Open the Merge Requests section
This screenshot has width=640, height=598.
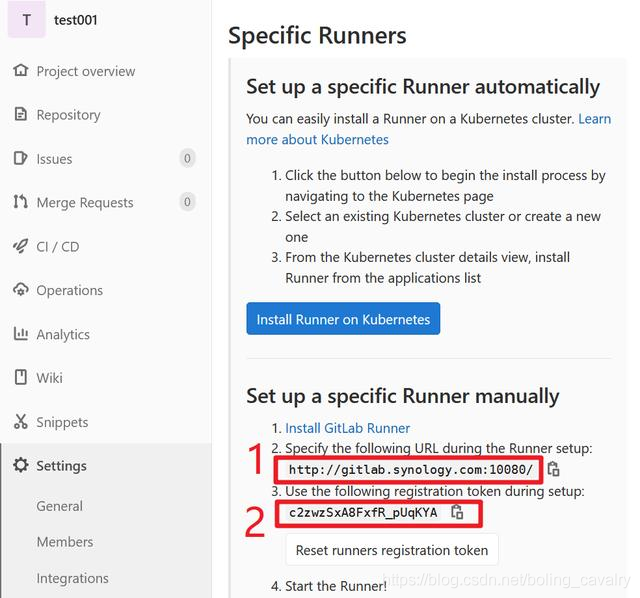[85, 203]
